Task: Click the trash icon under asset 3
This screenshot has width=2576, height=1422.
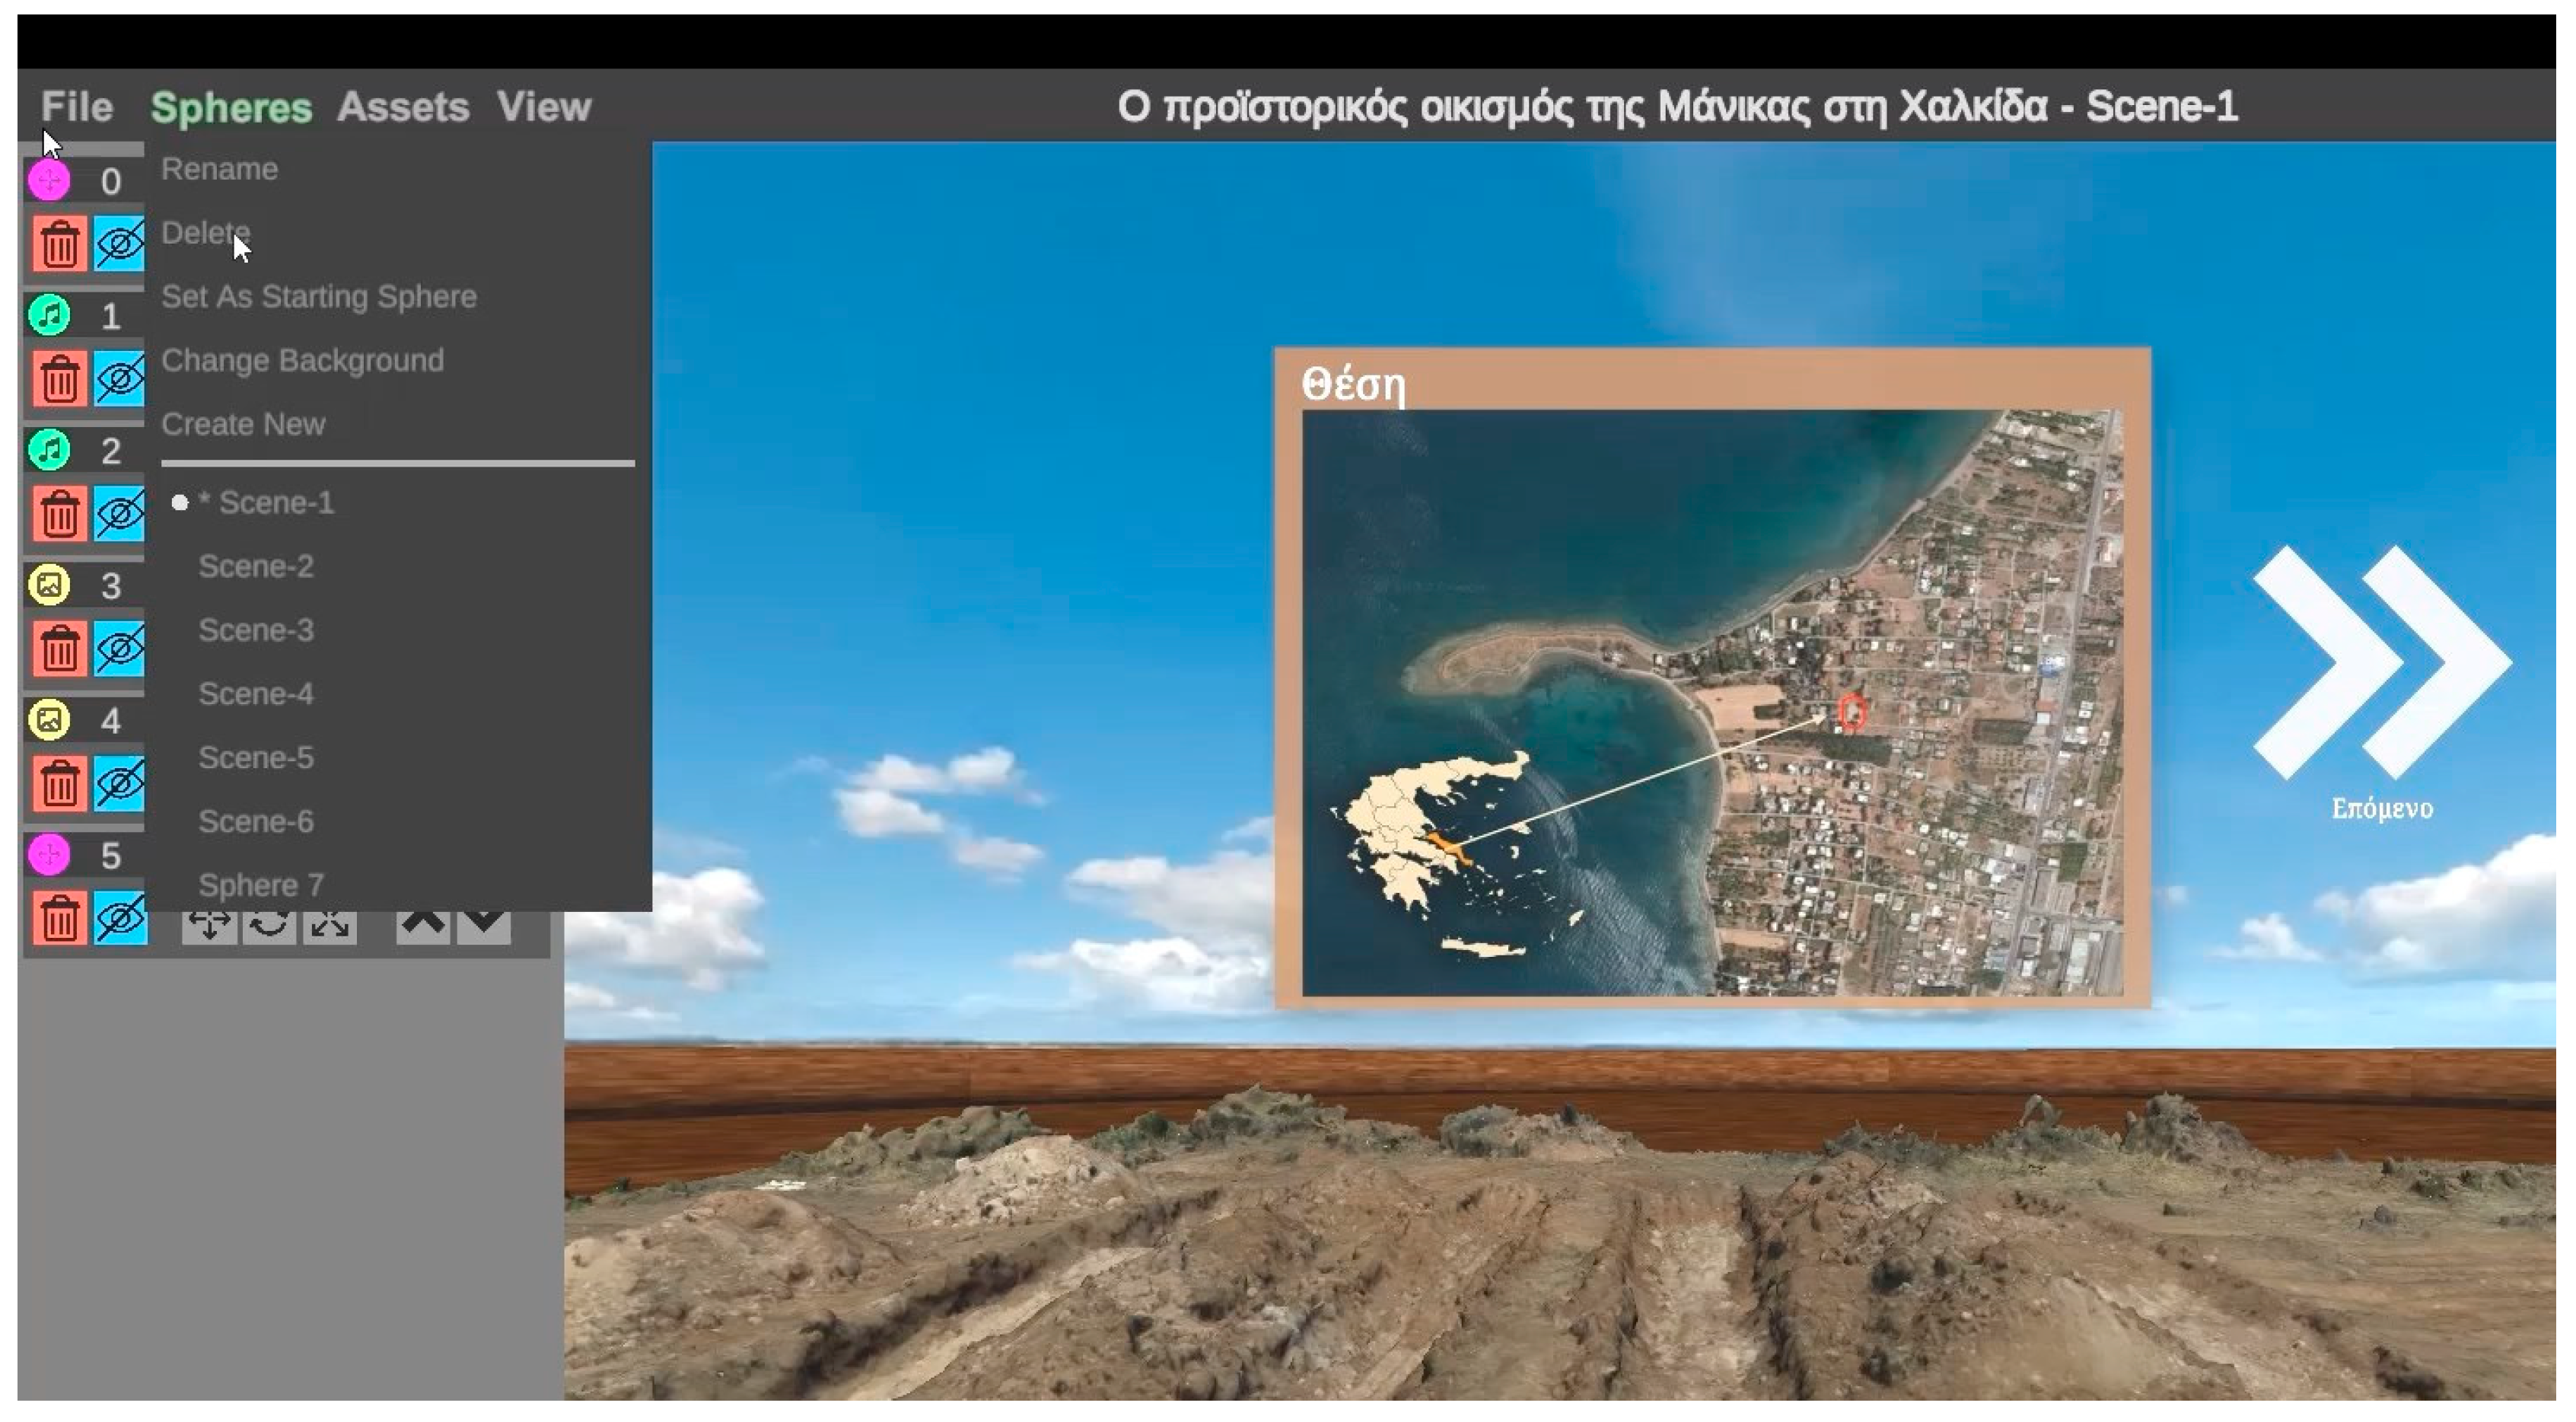Action: (59, 650)
